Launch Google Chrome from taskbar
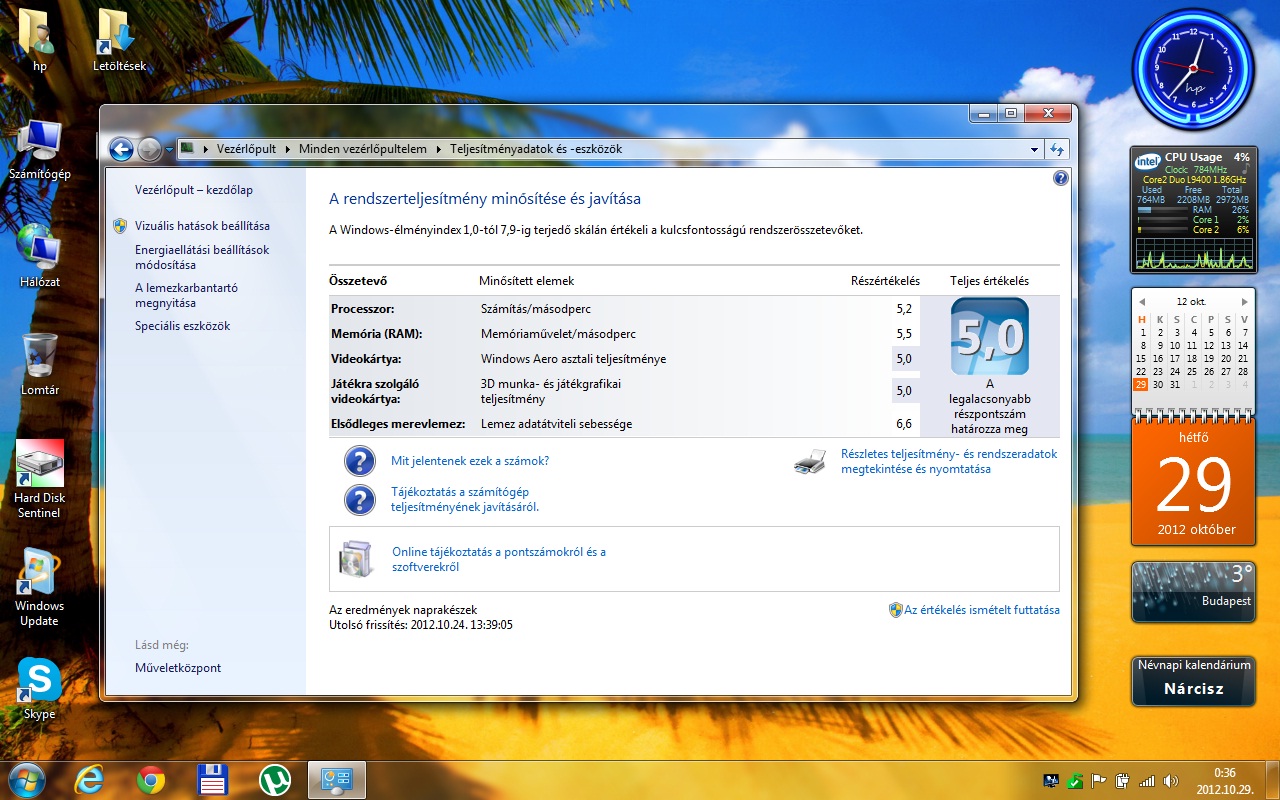Screen dimensions: 1280x800 (x=151, y=780)
